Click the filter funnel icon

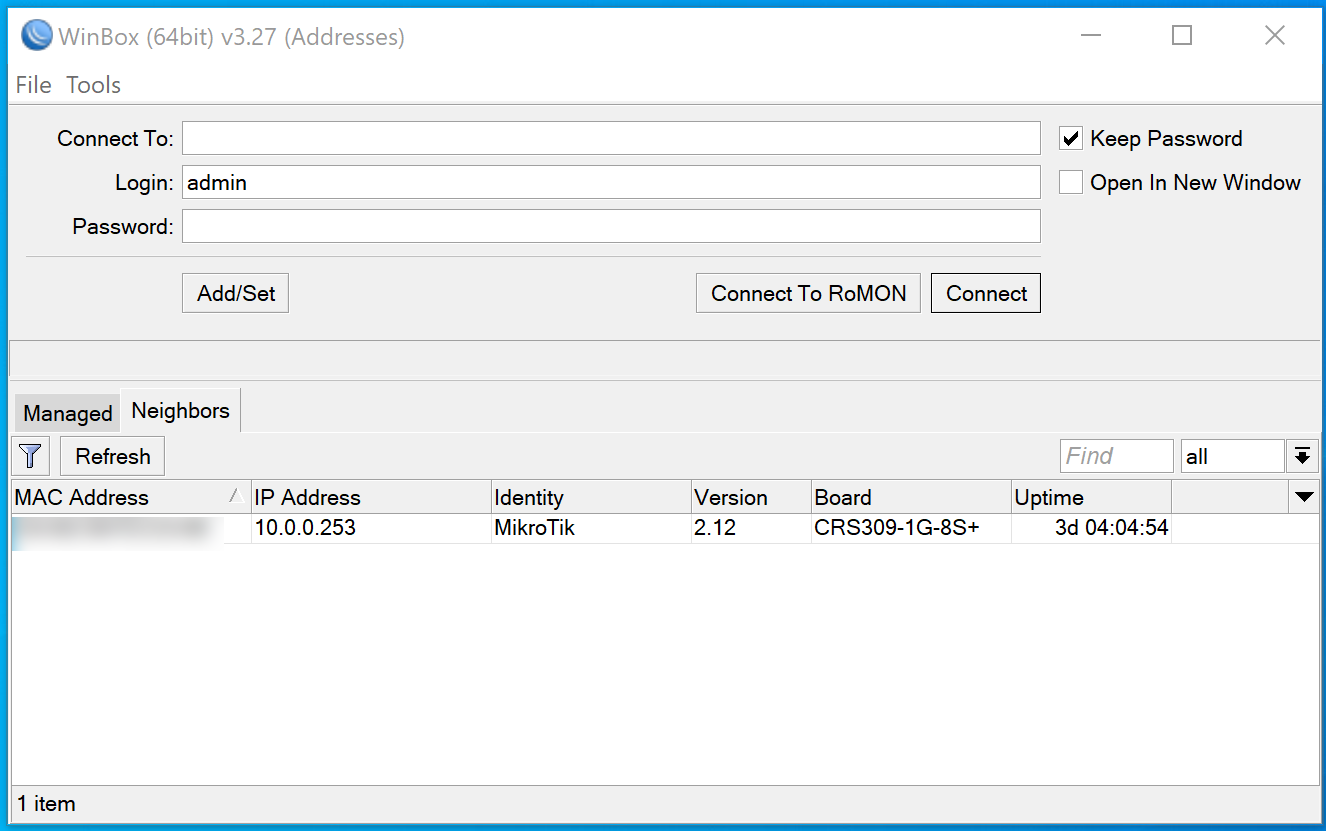[x=30, y=455]
